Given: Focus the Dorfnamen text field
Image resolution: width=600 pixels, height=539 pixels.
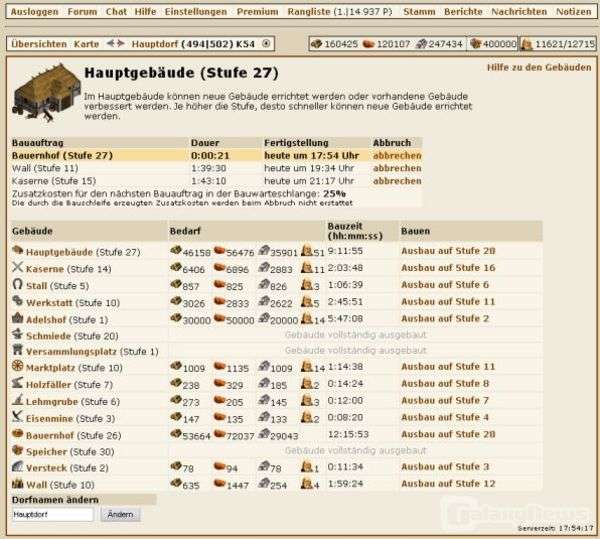Looking at the screenshot, I should tap(53, 514).
